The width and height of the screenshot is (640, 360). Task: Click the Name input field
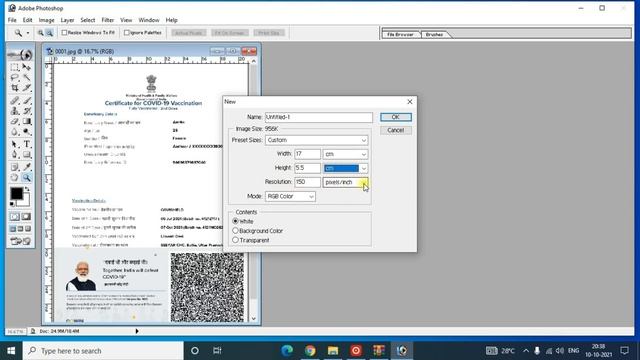tap(318, 117)
